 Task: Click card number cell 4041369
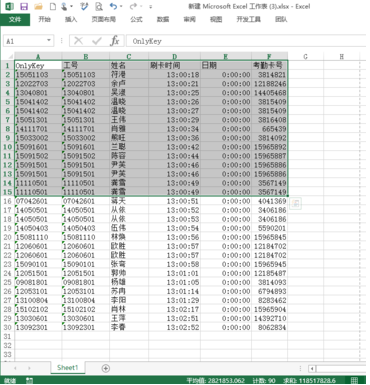click(269, 201)
